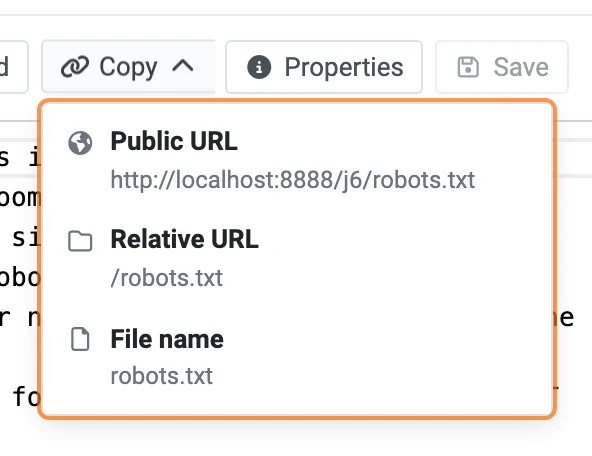Click the upward chevron next to Copy
The image size is (592, 456).
(183, 66)
